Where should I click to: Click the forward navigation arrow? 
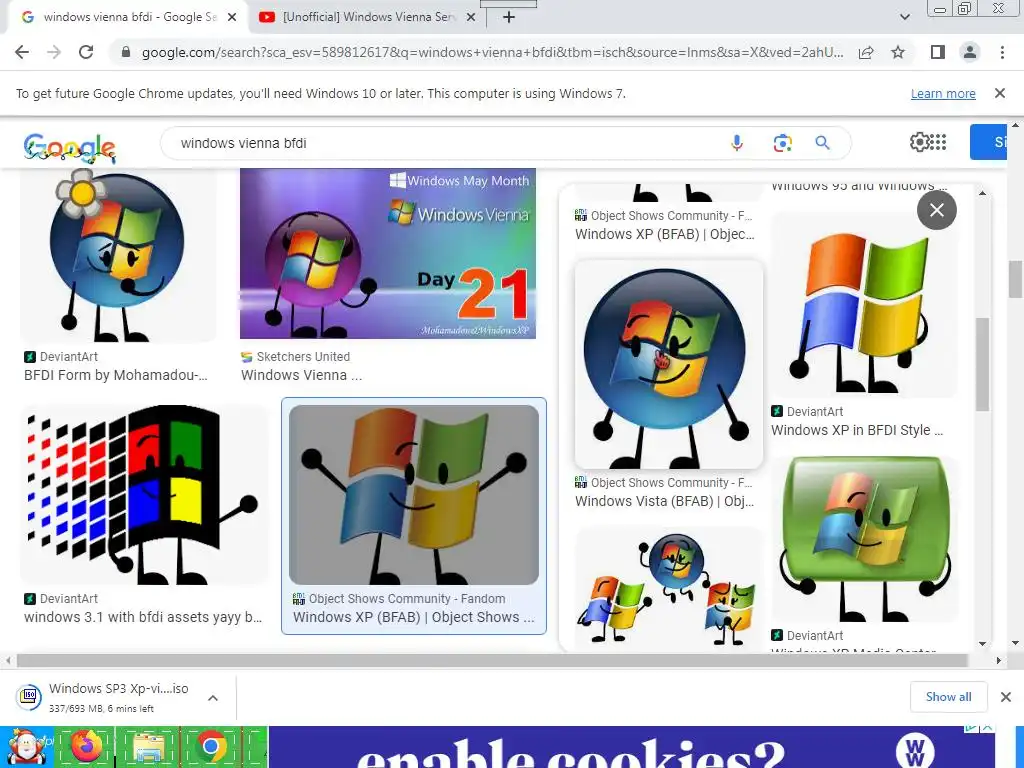coord(54,52)
